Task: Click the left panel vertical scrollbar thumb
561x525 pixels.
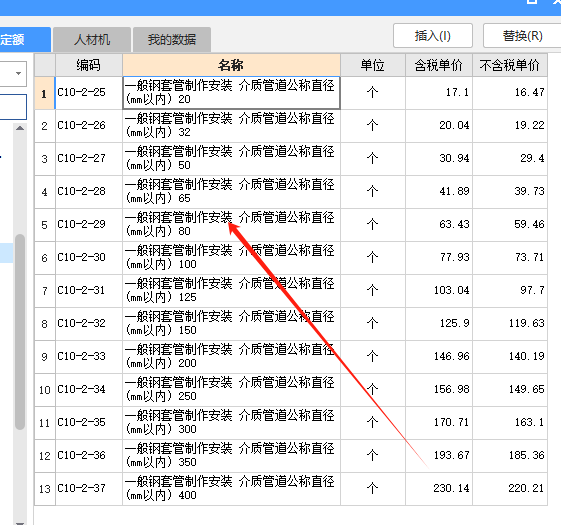Action: [20, 332]
